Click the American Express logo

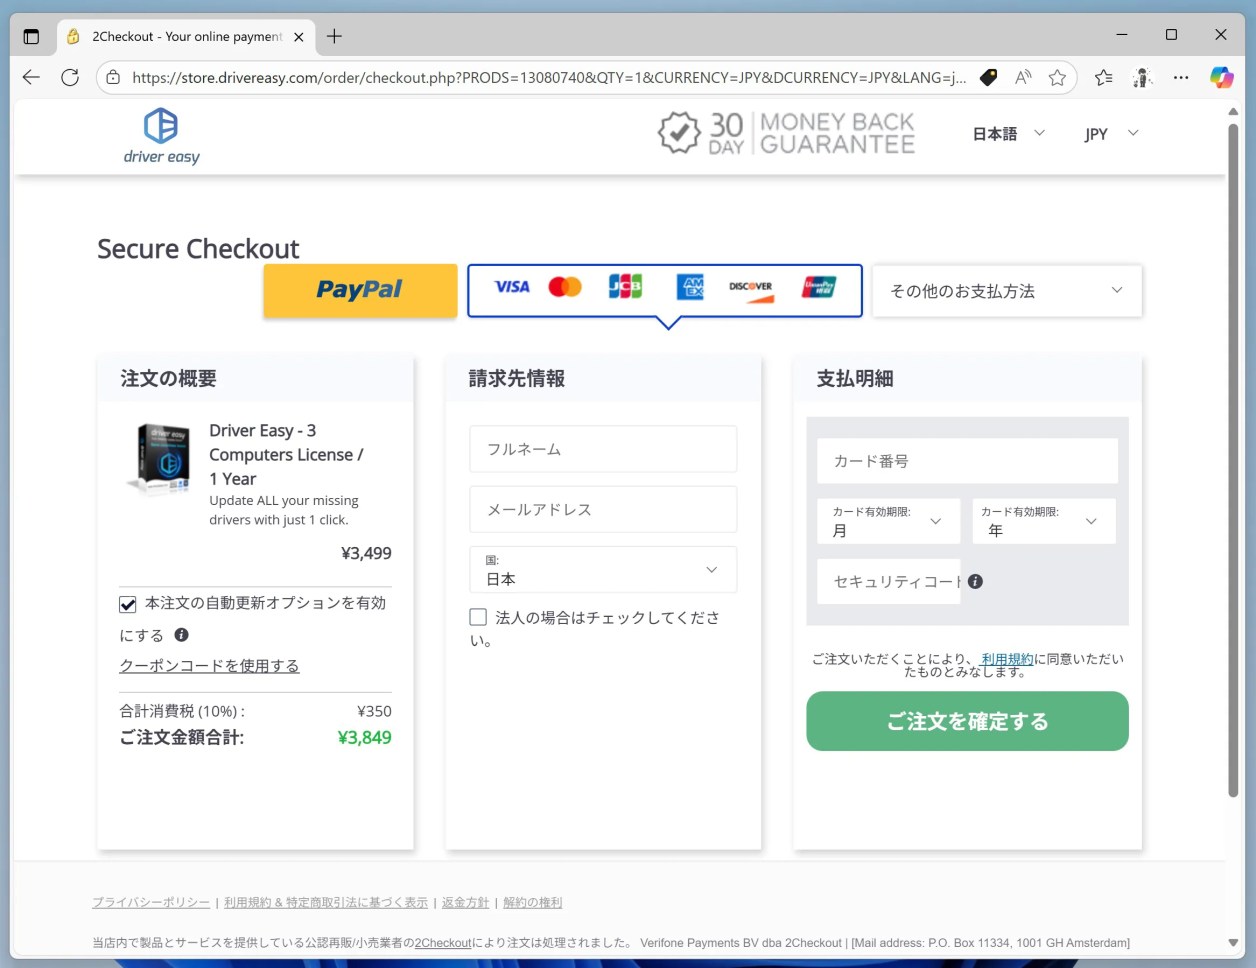pyautogui.click(x=690, y=287)
